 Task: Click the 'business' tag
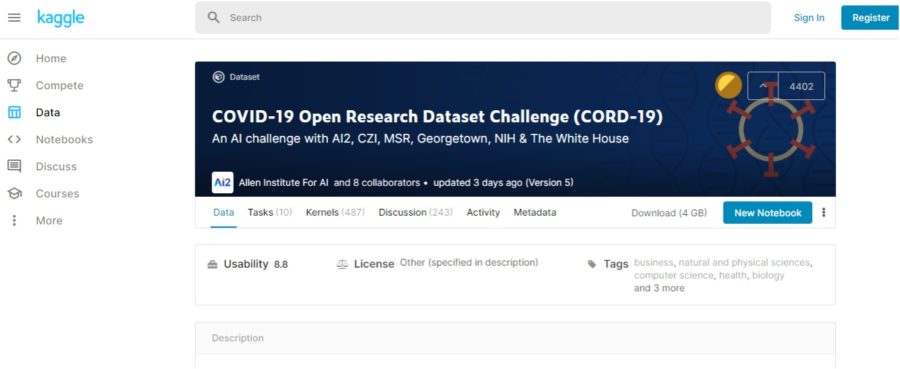point(653,262)
